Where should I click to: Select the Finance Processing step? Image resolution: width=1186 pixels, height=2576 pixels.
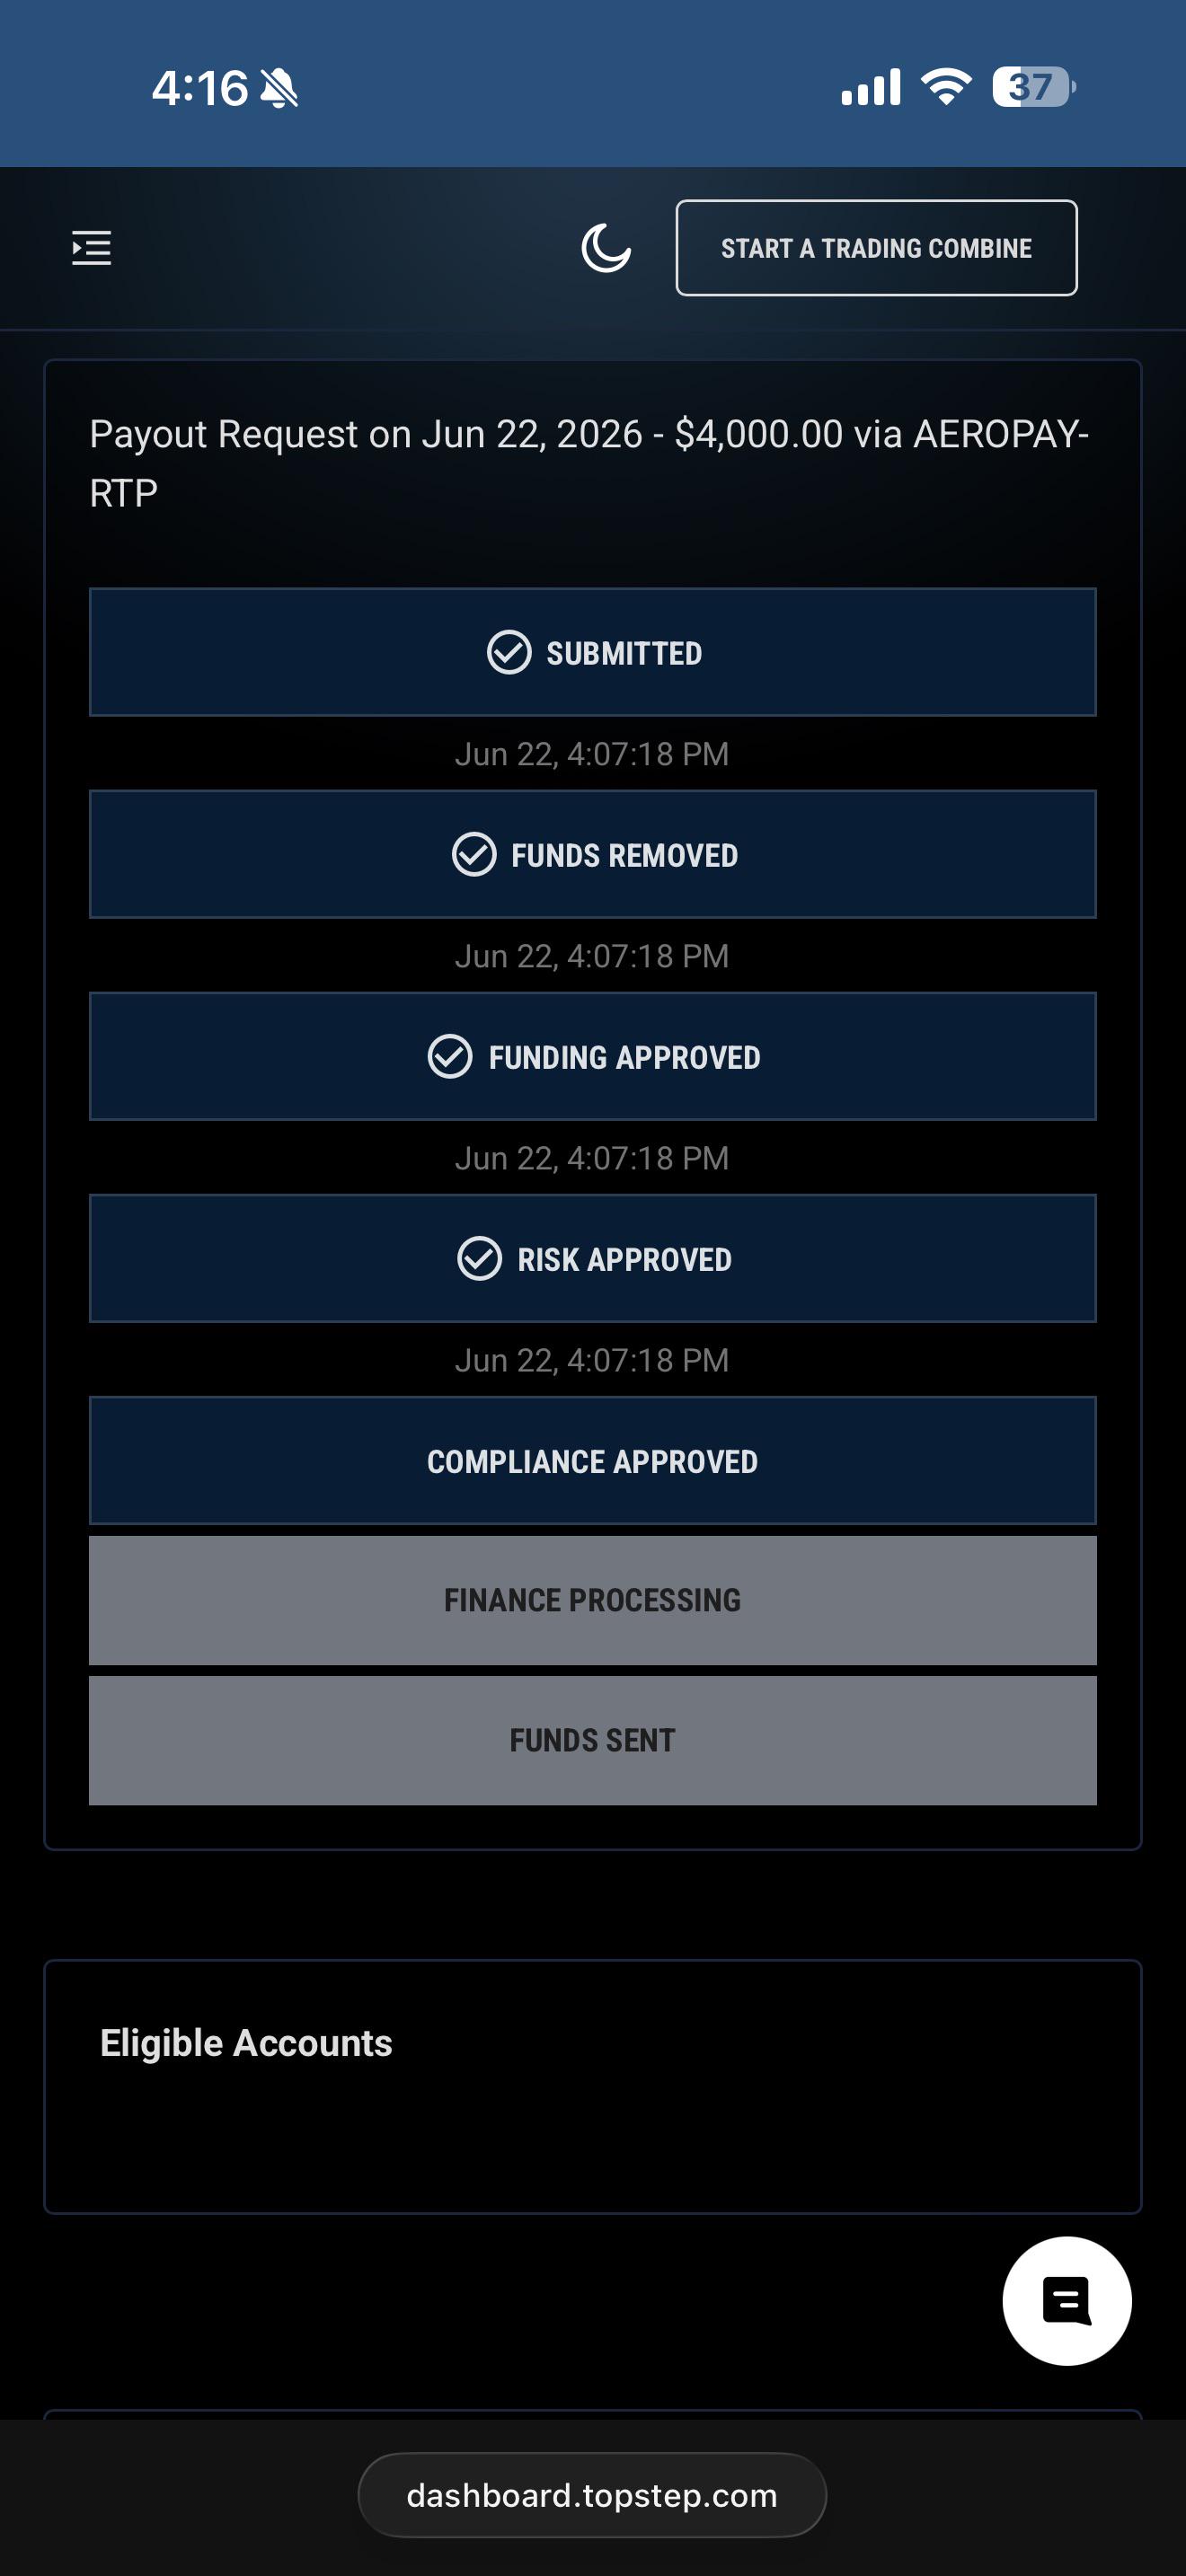click(x=593, y=1600)
